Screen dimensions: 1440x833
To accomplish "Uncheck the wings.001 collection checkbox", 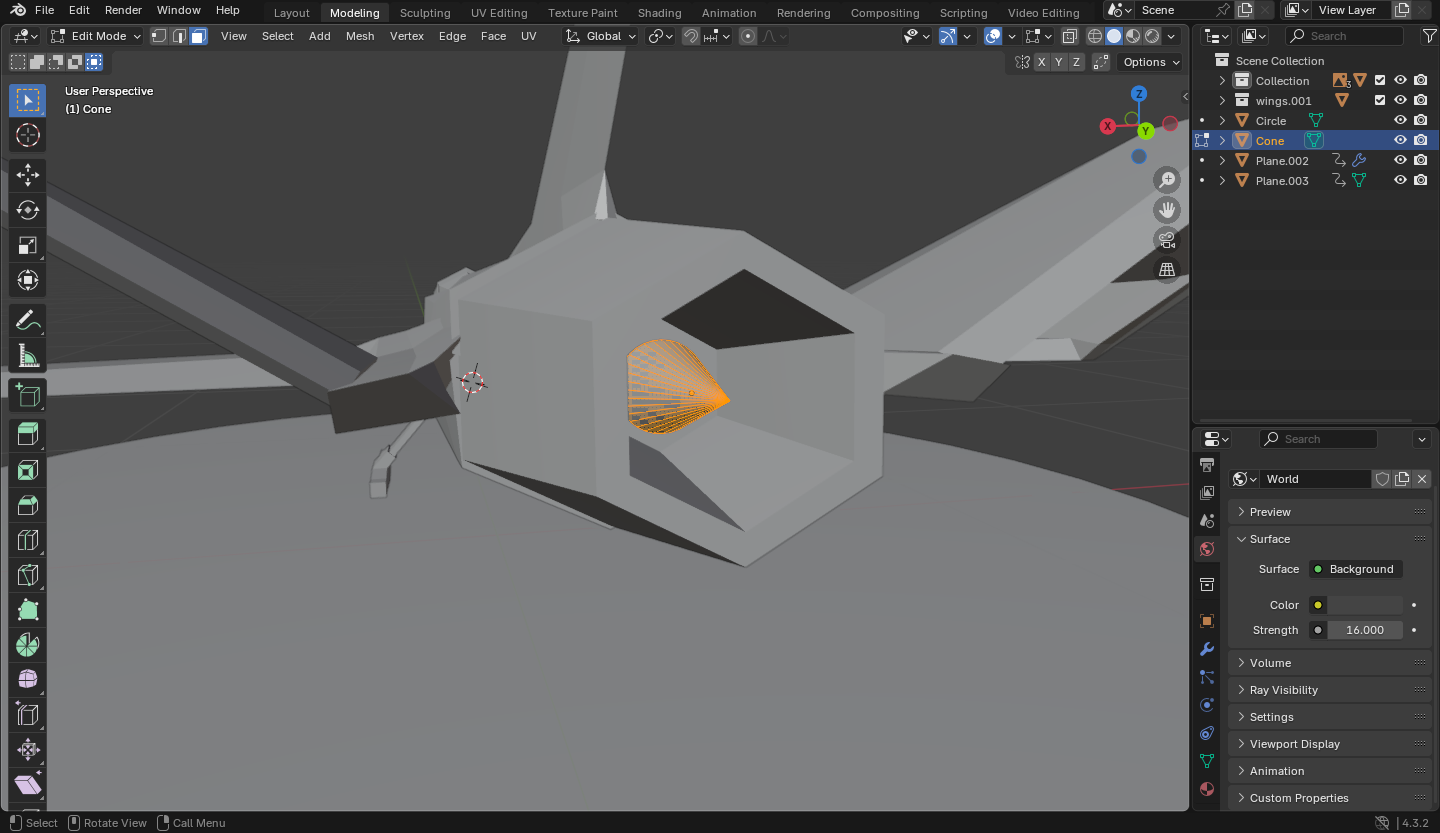I will click(1380, 100).
